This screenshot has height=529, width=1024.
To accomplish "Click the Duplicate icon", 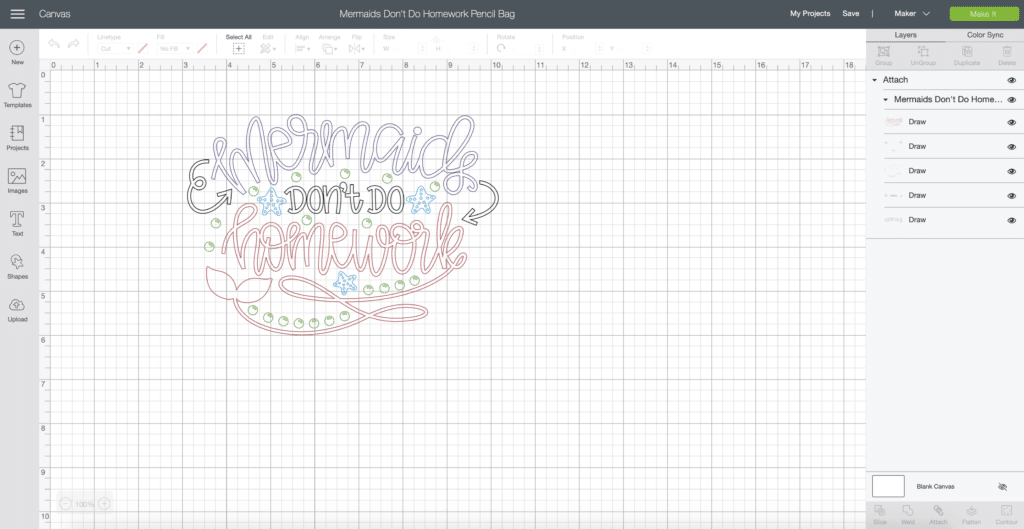I will tap(967, 56).
